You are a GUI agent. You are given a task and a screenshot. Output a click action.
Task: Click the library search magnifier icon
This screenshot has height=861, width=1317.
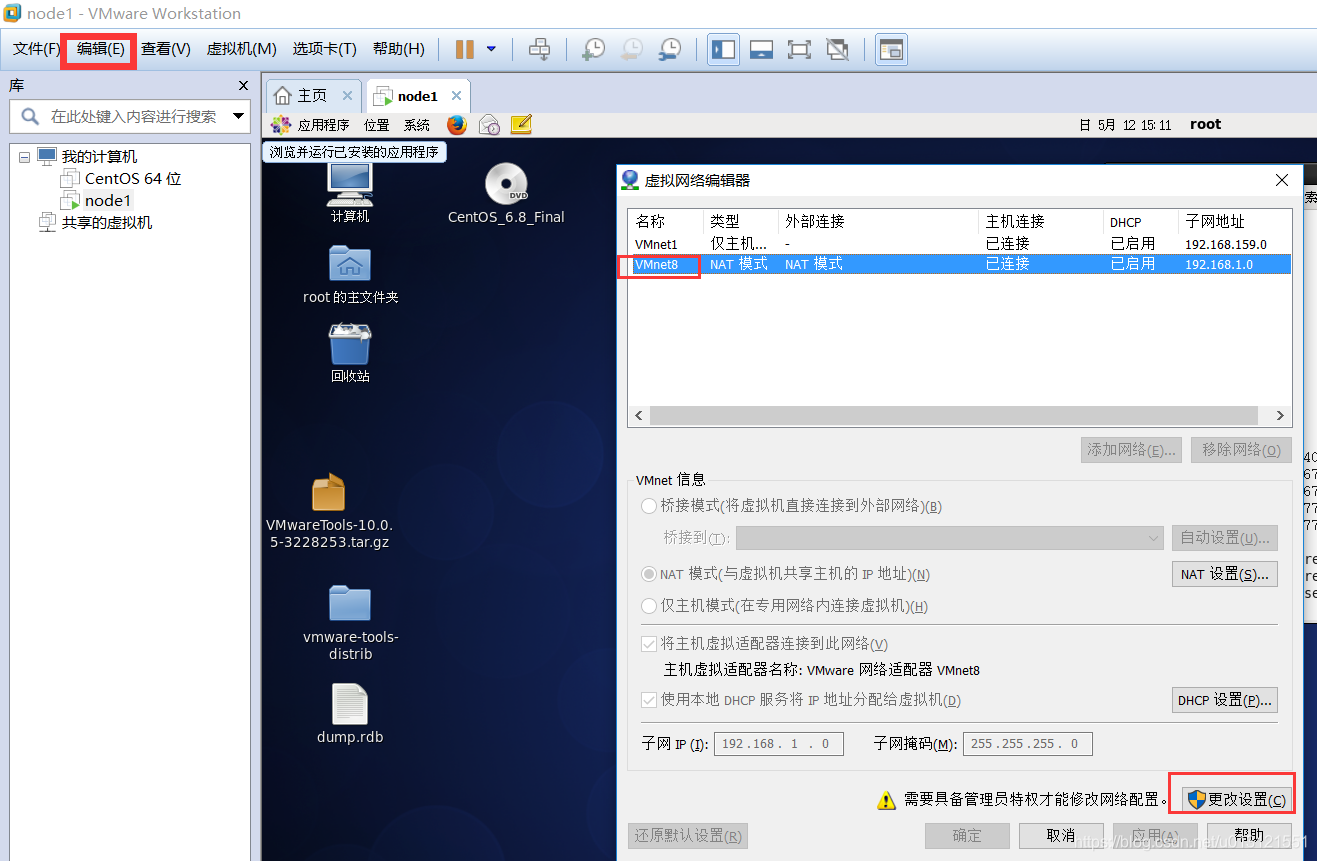(30, 116)
